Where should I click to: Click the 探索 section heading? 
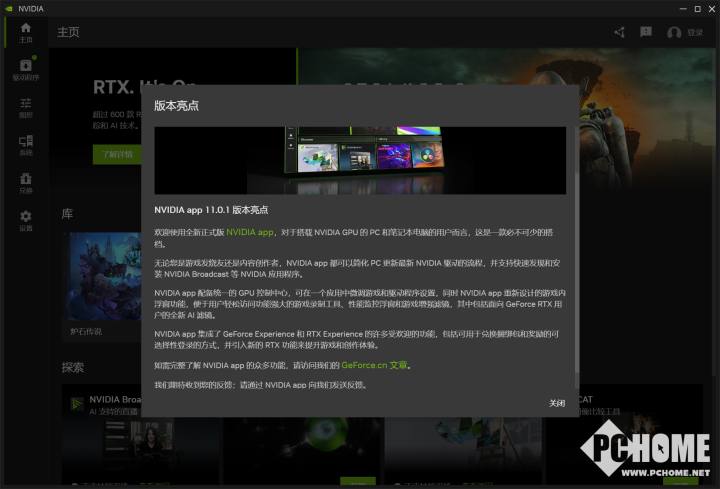point(73,367)
